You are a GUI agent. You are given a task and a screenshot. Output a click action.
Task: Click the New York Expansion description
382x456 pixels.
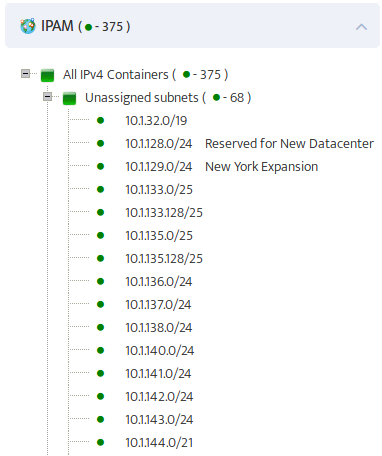[262, 167]
